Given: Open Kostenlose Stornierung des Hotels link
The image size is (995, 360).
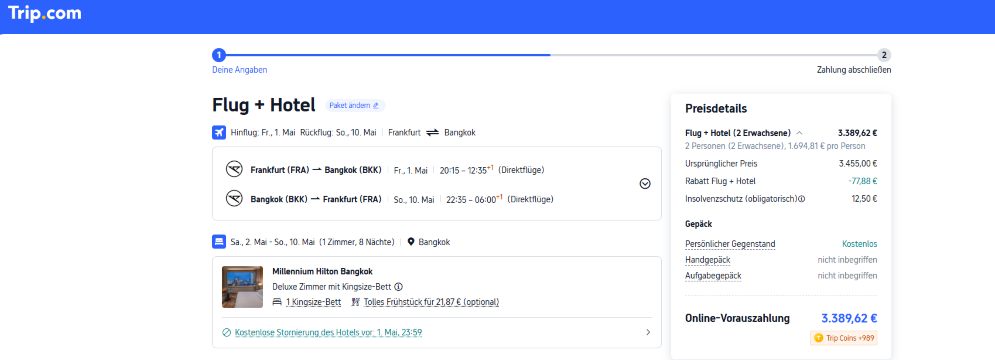Looking at the screenshot, I should [x=329, y=332].
